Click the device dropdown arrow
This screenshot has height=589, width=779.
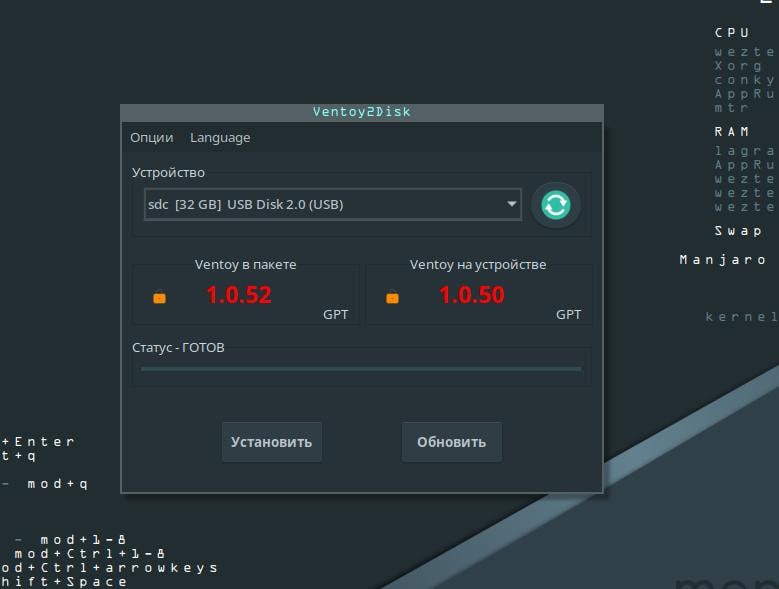click(512, 204)
